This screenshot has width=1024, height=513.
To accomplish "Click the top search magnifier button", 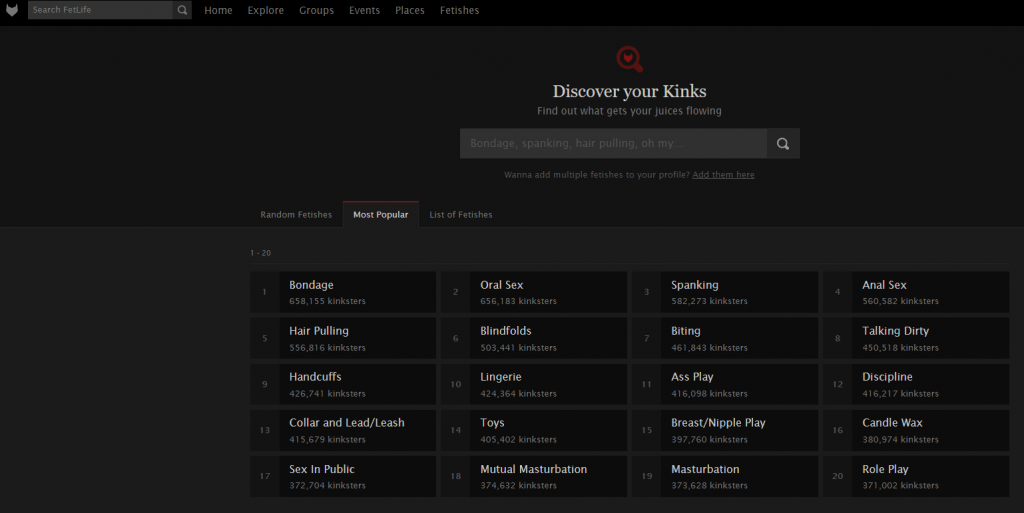I will point(182,10).
